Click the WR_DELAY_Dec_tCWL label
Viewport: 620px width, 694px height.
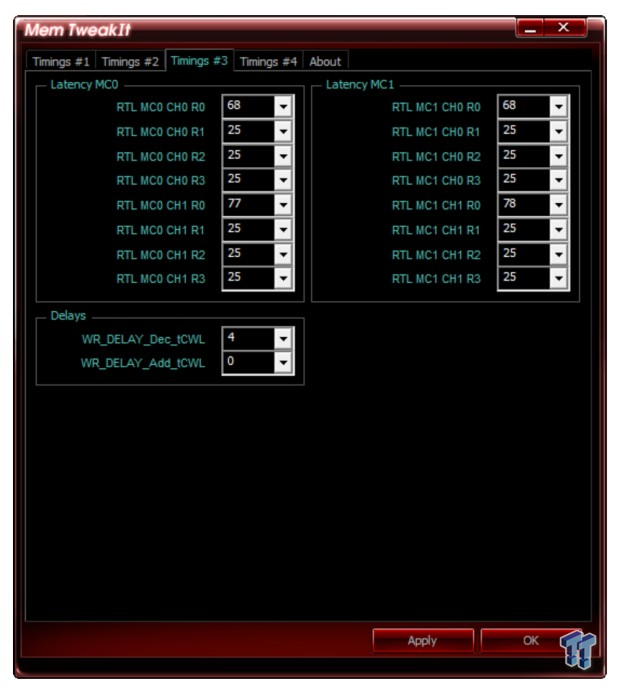[x=143, y=339]
